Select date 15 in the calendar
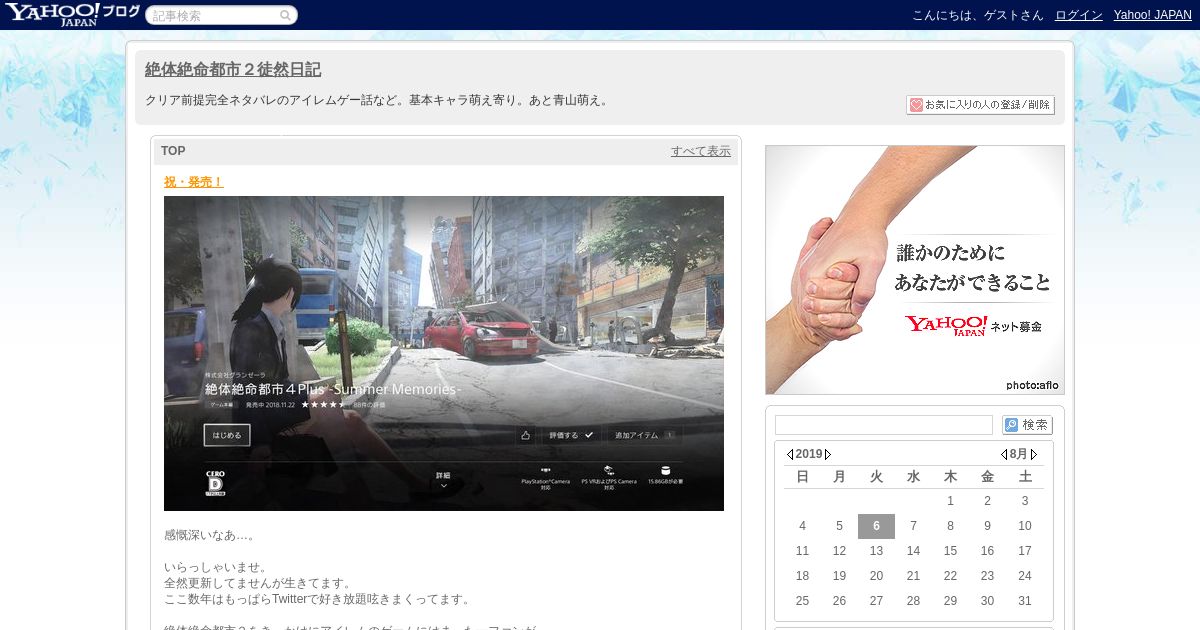The image size is (1200, 630). tap(950, 551)
